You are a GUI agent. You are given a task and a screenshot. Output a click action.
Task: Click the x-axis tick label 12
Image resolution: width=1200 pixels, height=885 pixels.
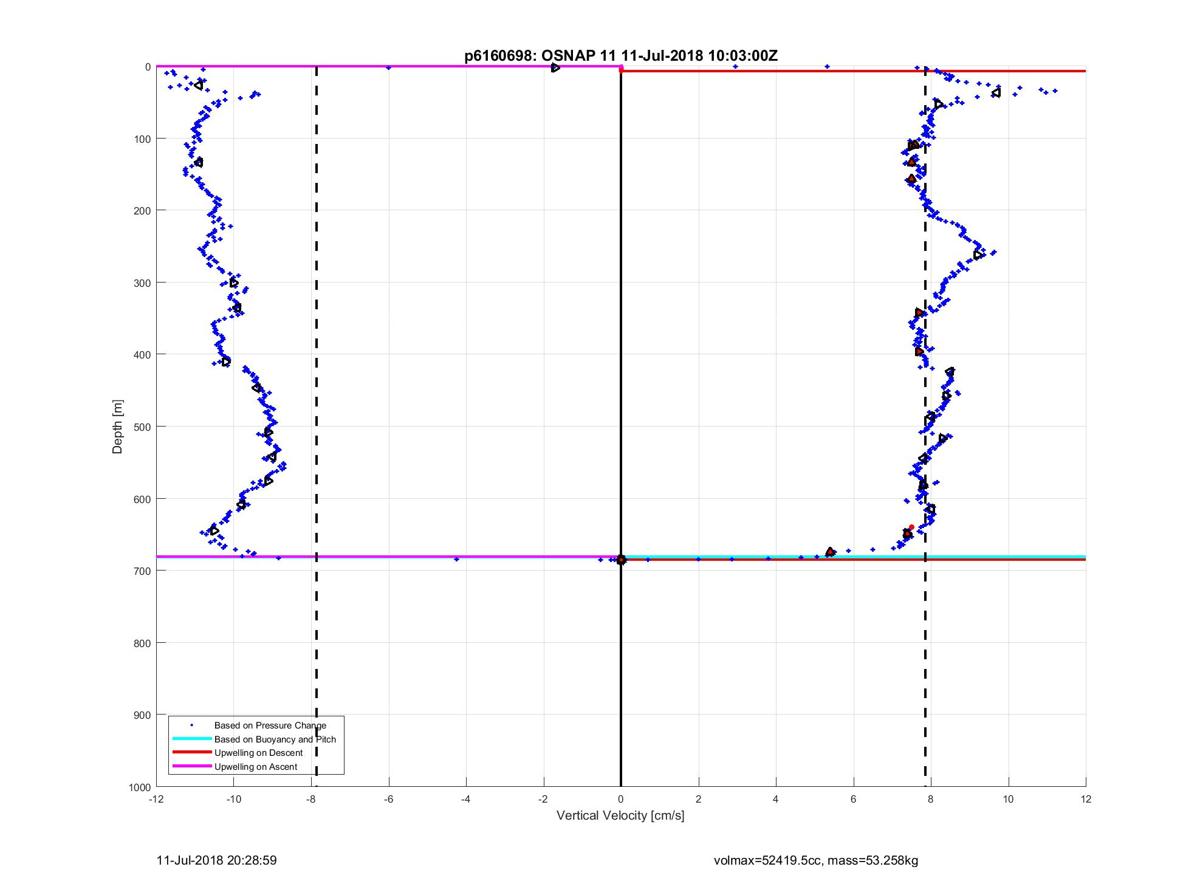pos(1086,799)
